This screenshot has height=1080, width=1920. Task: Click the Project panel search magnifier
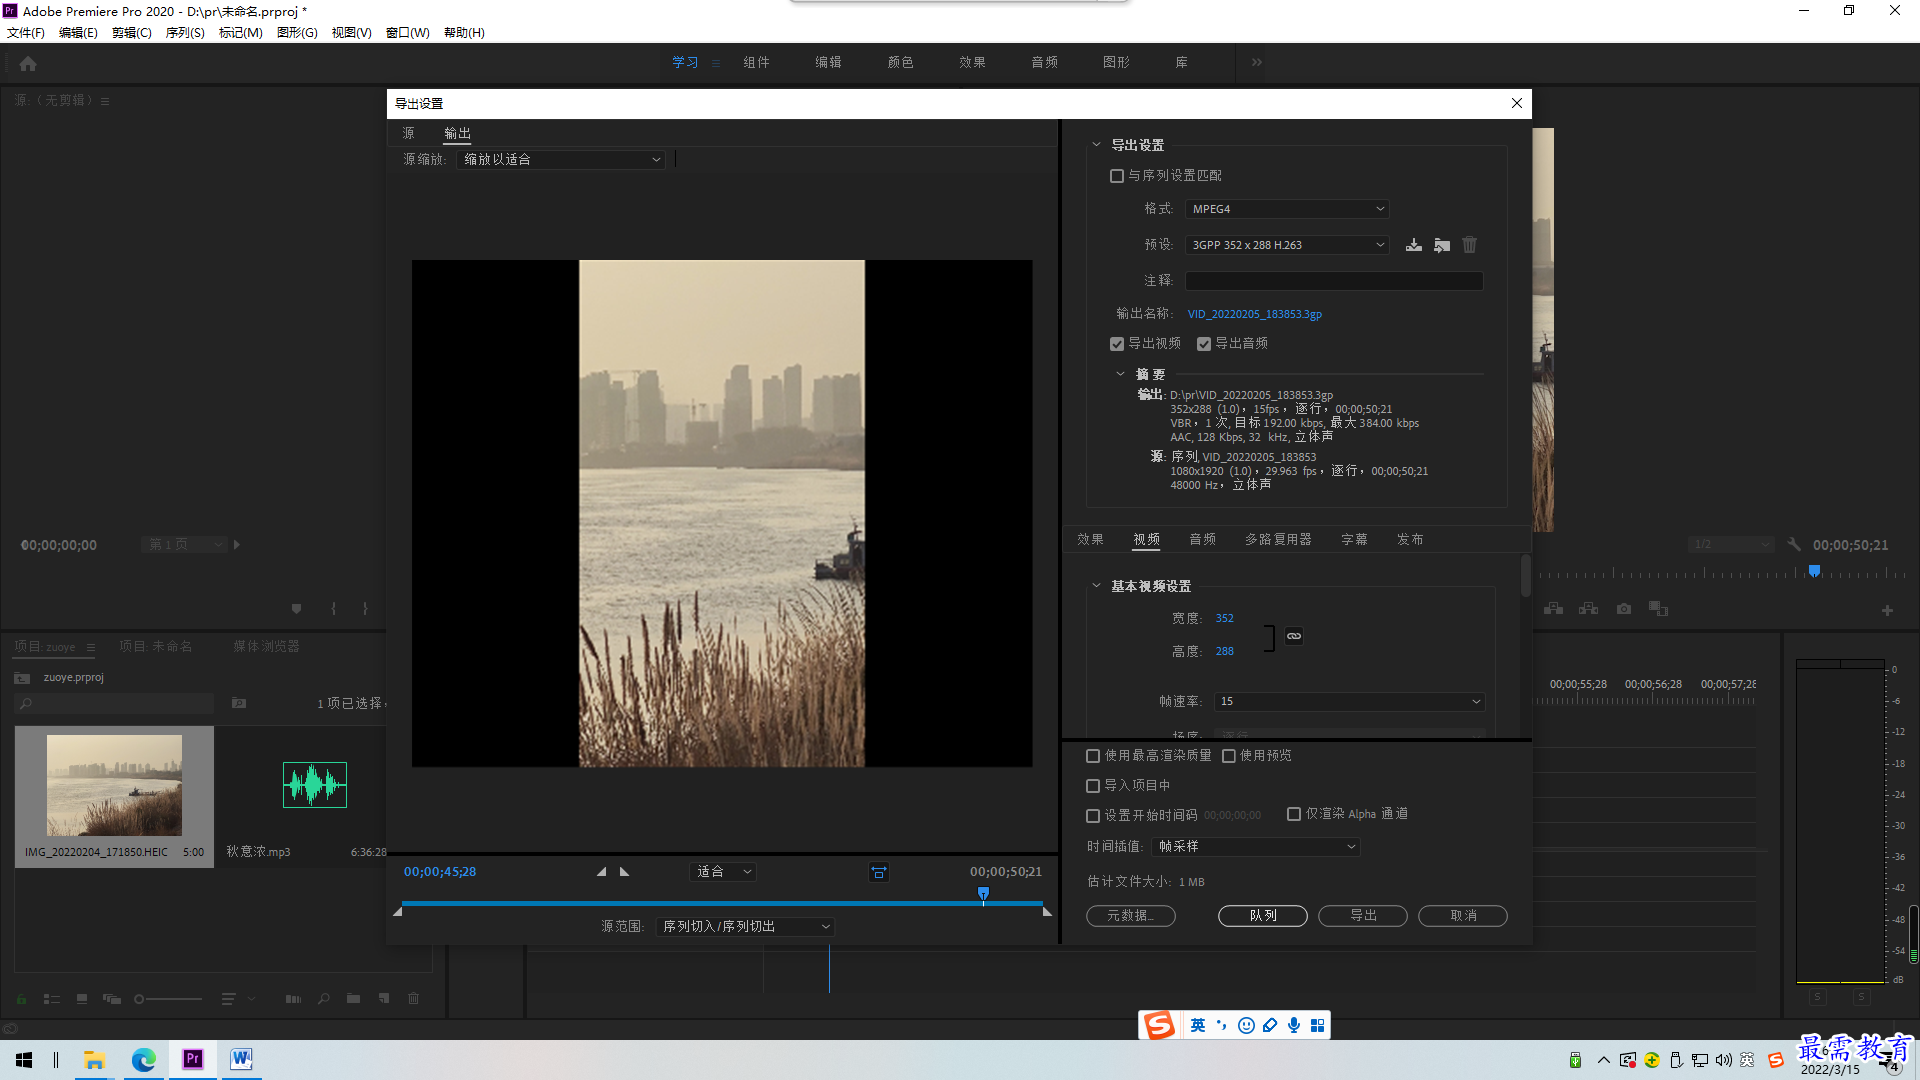pos(324,998)
